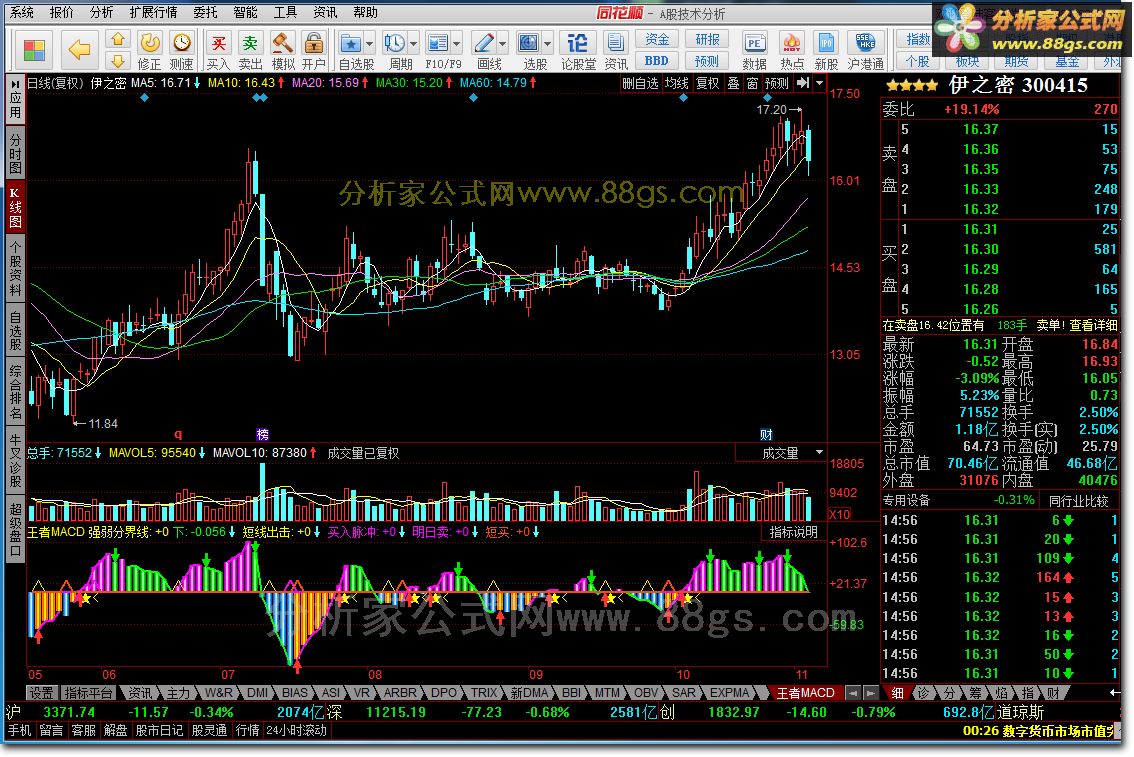Open the 选股 stock screener icon
1134x757 pixels.
(x=529, y=43)
